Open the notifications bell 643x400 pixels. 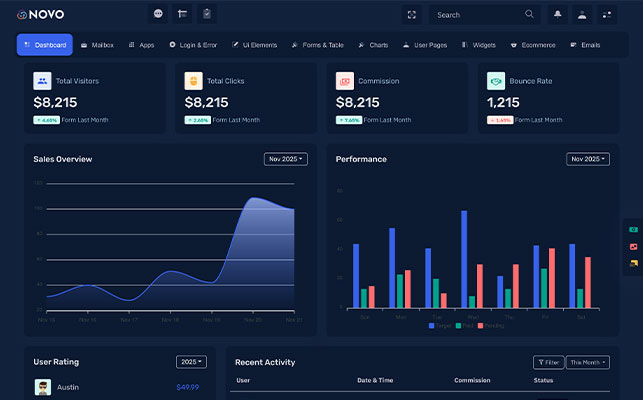point(557,15)
